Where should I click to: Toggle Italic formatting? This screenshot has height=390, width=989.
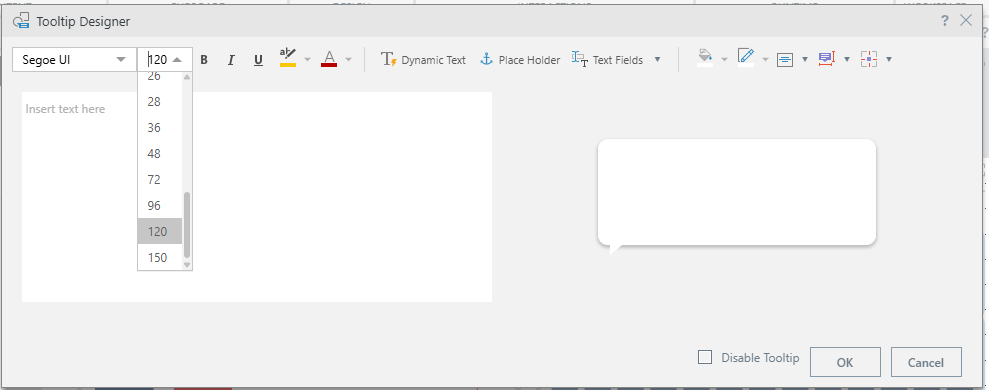pos(231,60)
